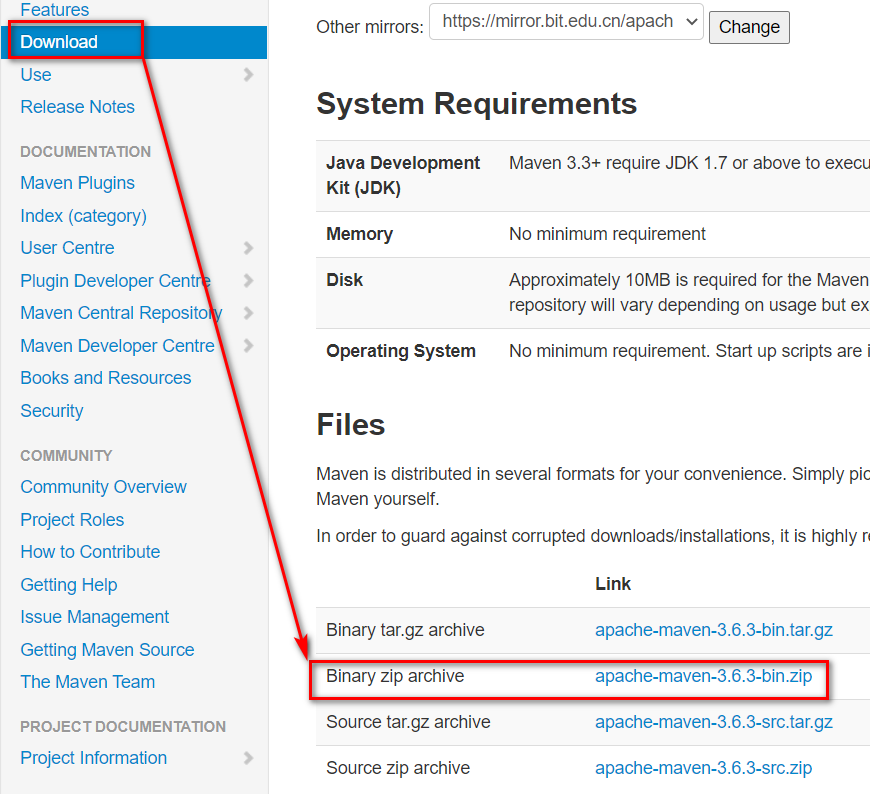Click the Source tar.gz archive cell
This screenshot has width=870, height=794.
click(408, 722)
